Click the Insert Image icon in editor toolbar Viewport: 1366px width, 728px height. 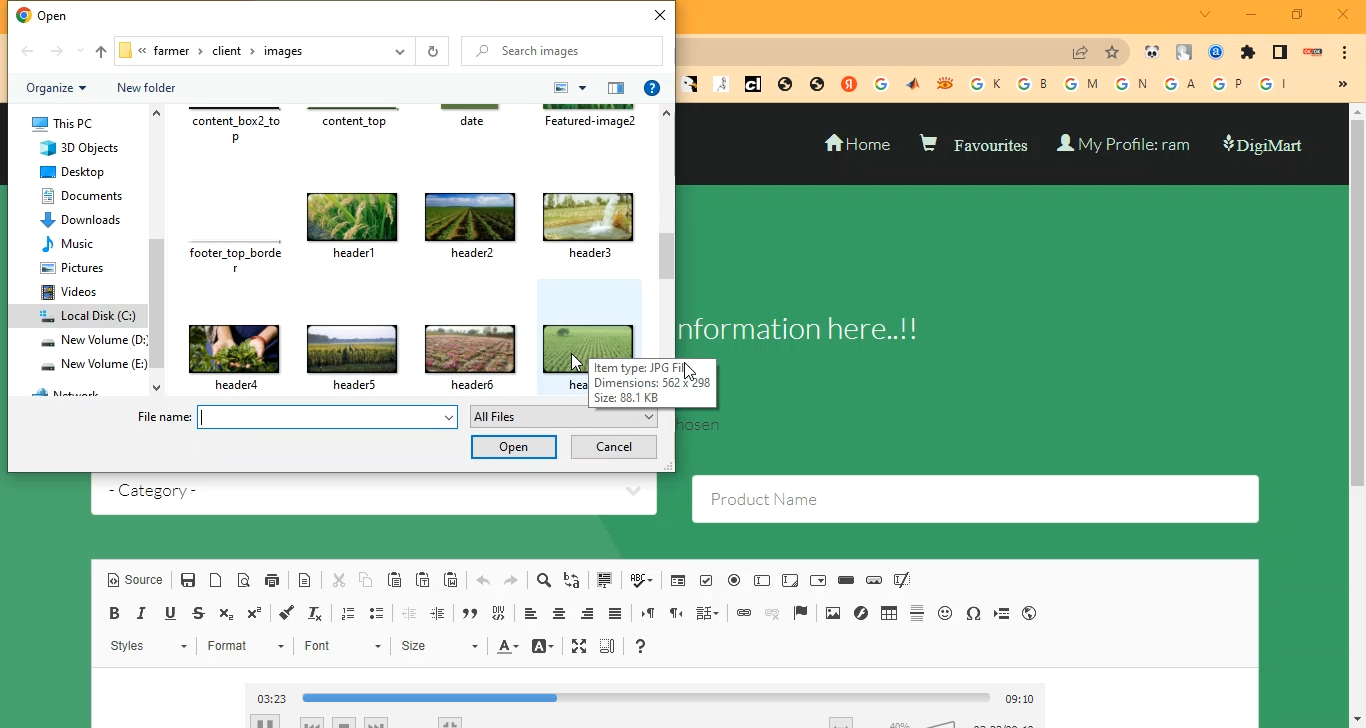833,614
